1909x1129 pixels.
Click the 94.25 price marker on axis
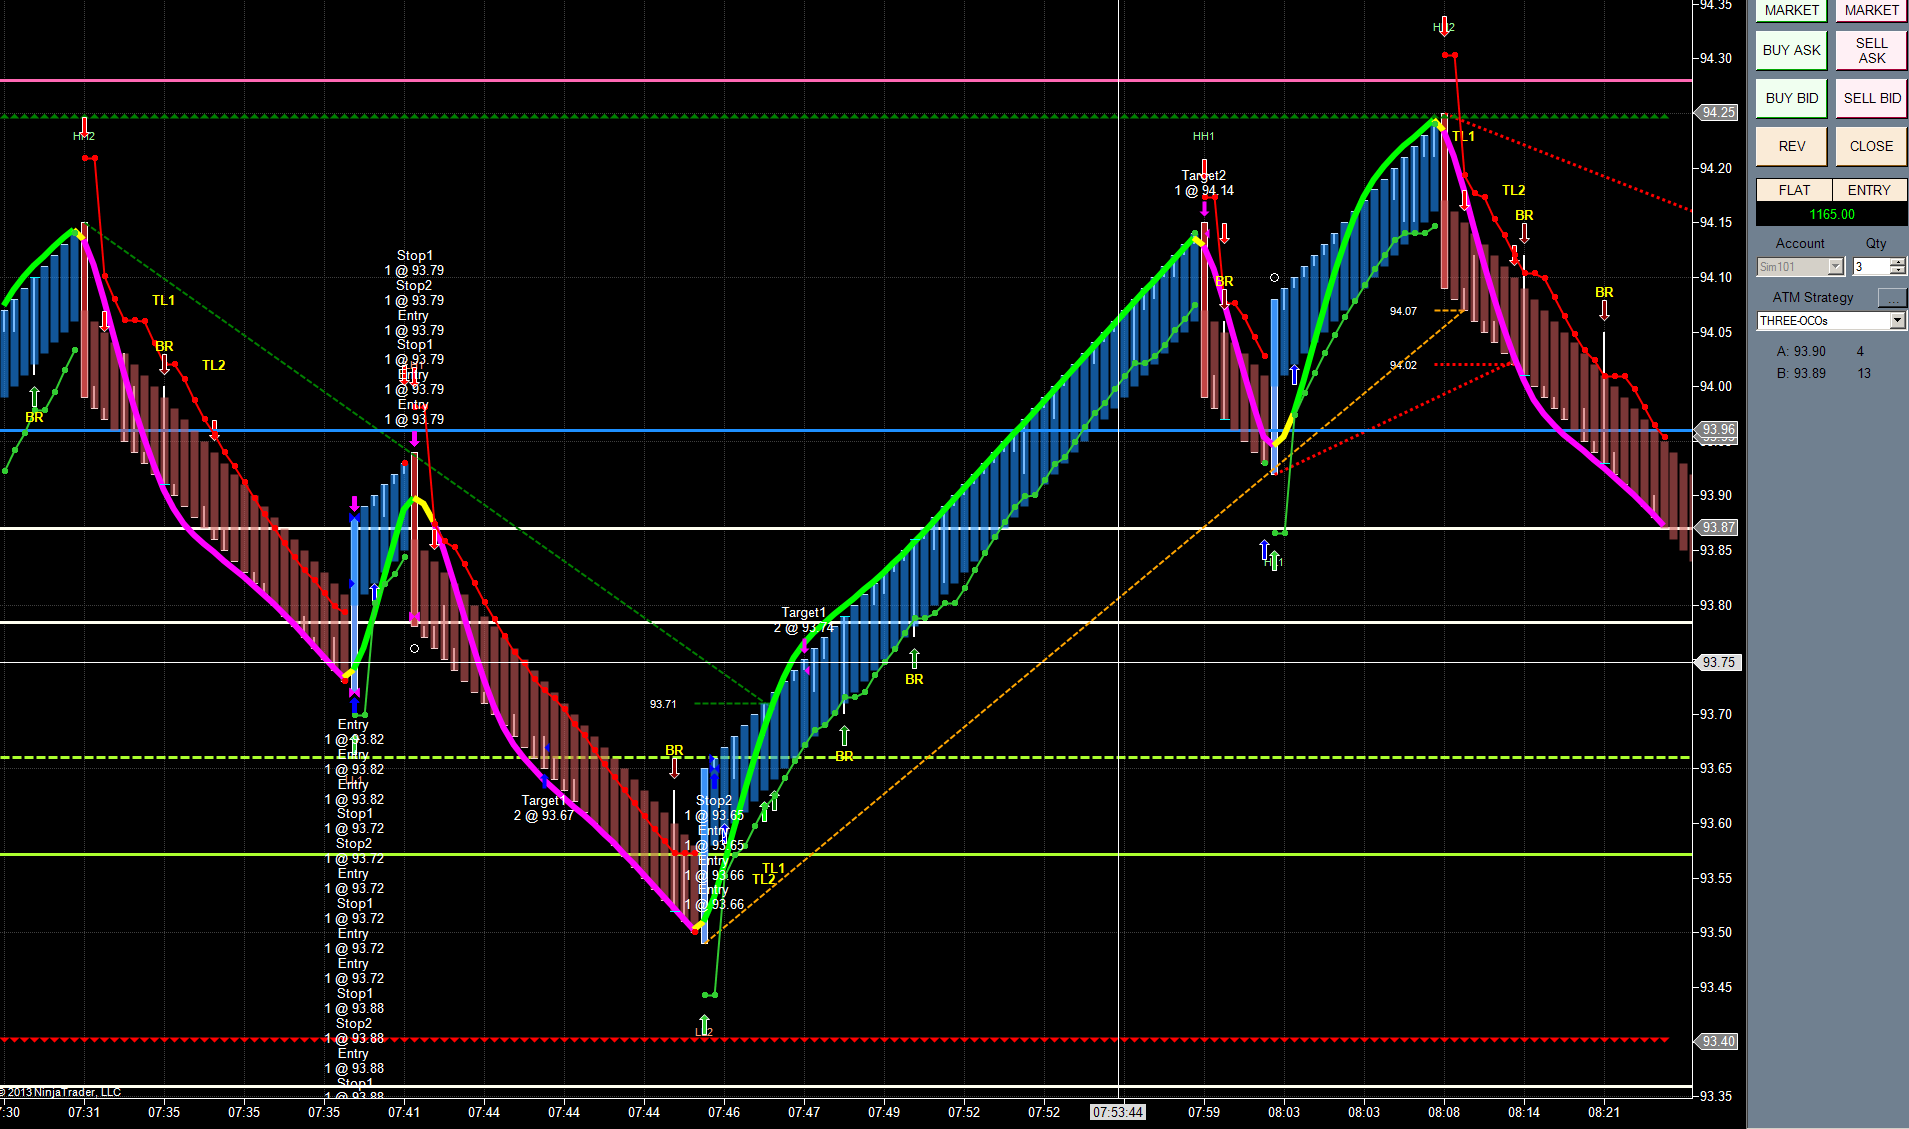click(1718, 112)
